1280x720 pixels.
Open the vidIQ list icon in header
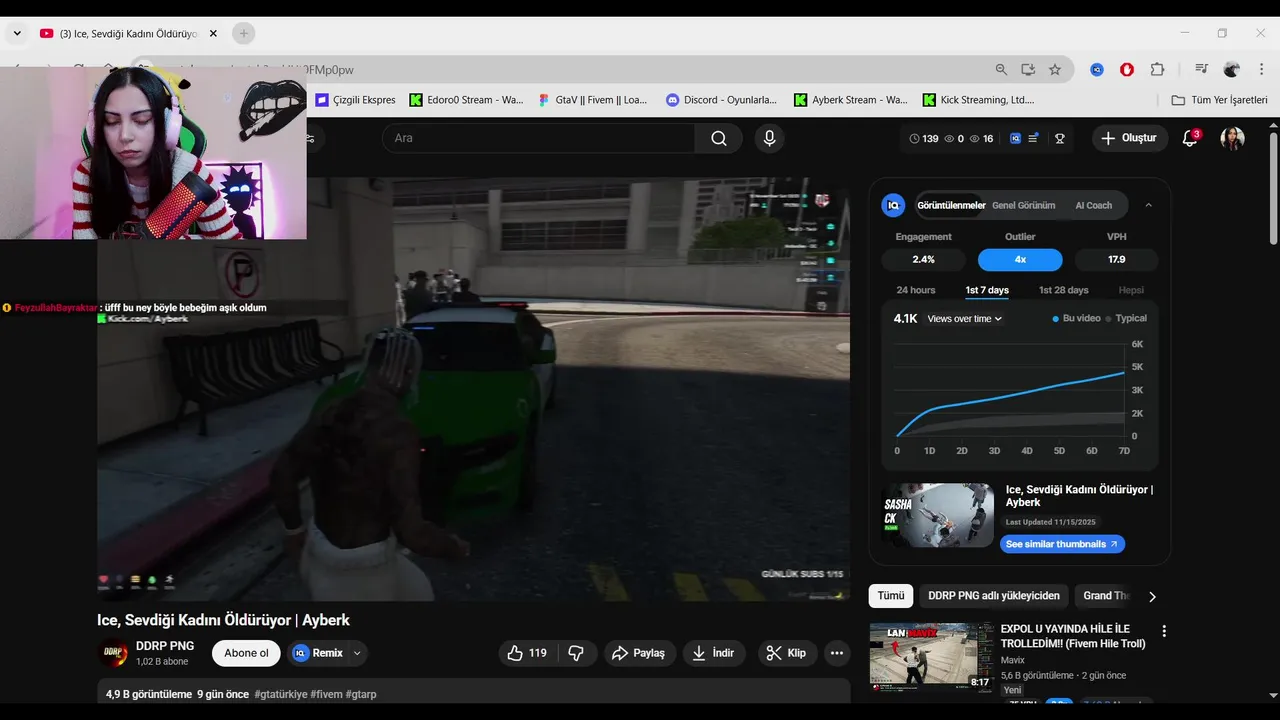[x=1033, y=139]
